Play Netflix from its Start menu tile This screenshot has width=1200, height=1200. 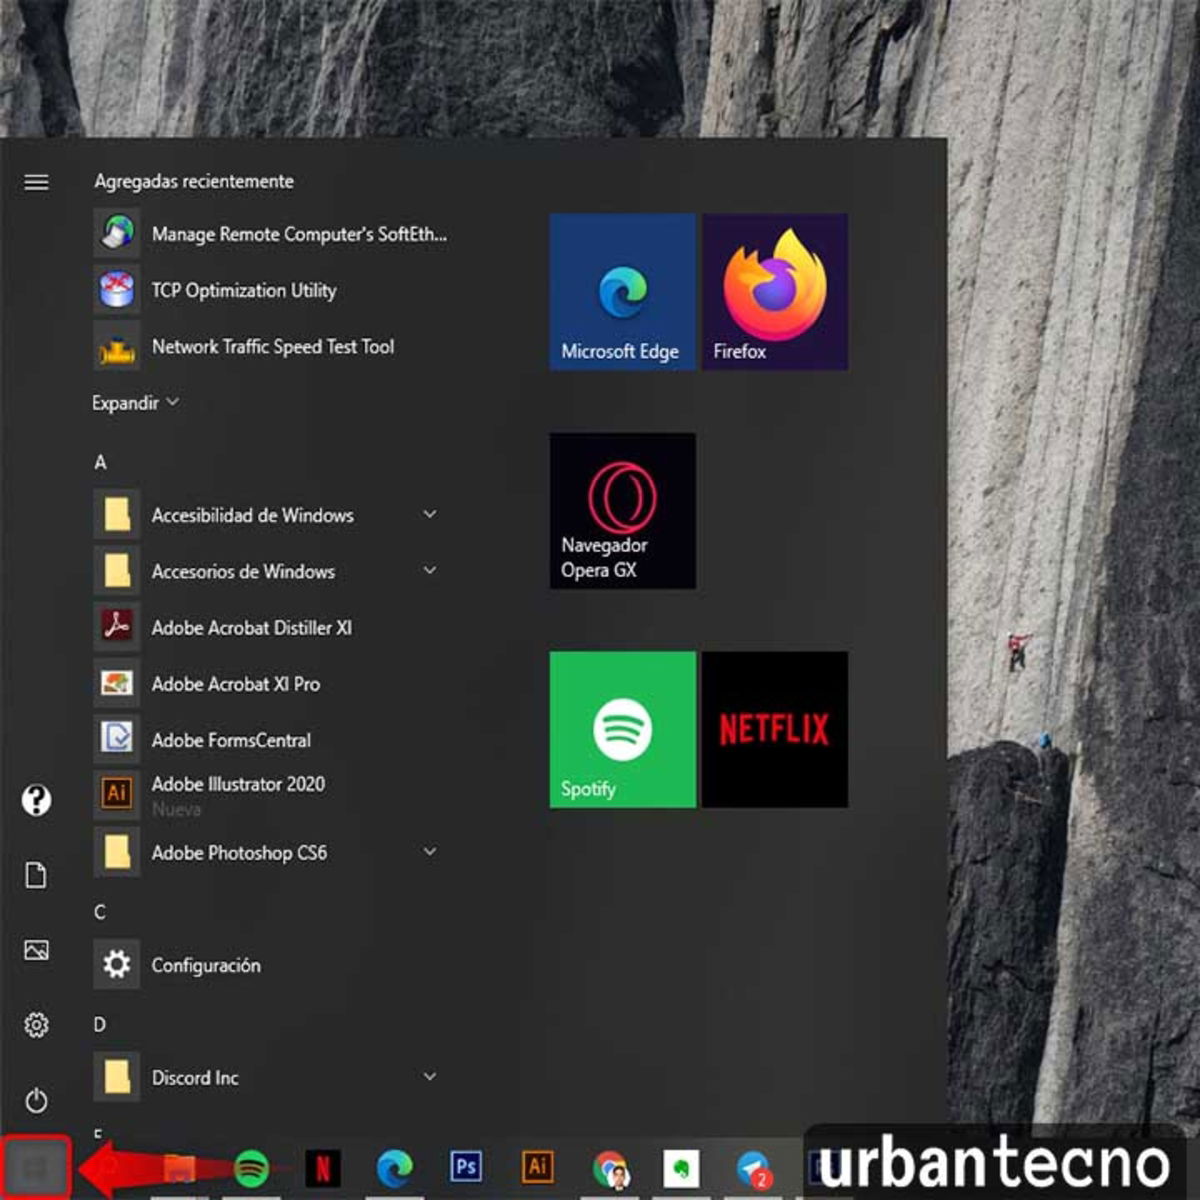776,730
